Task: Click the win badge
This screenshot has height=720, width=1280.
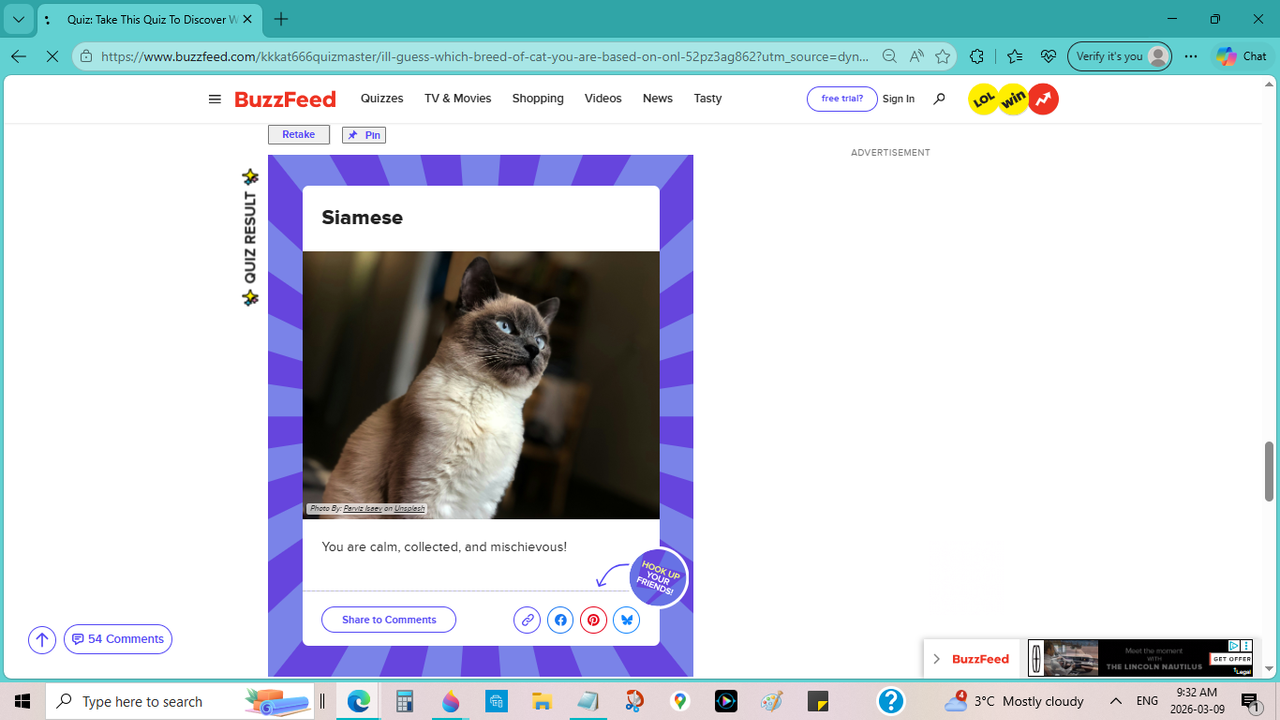Action: point(1013,99)
